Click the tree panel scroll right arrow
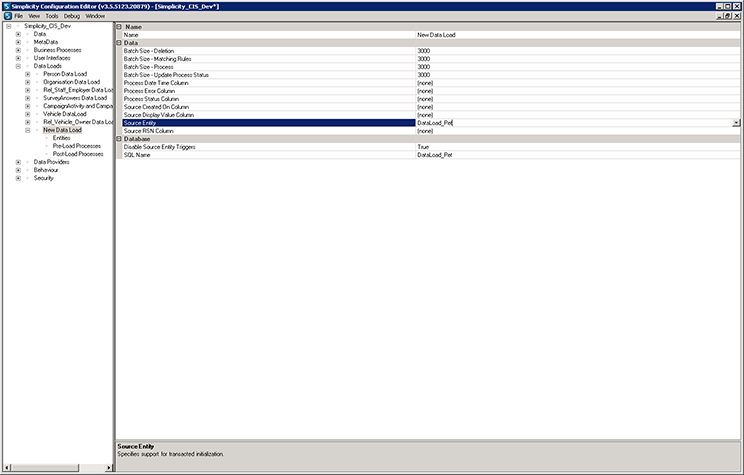 pos(109,468)
